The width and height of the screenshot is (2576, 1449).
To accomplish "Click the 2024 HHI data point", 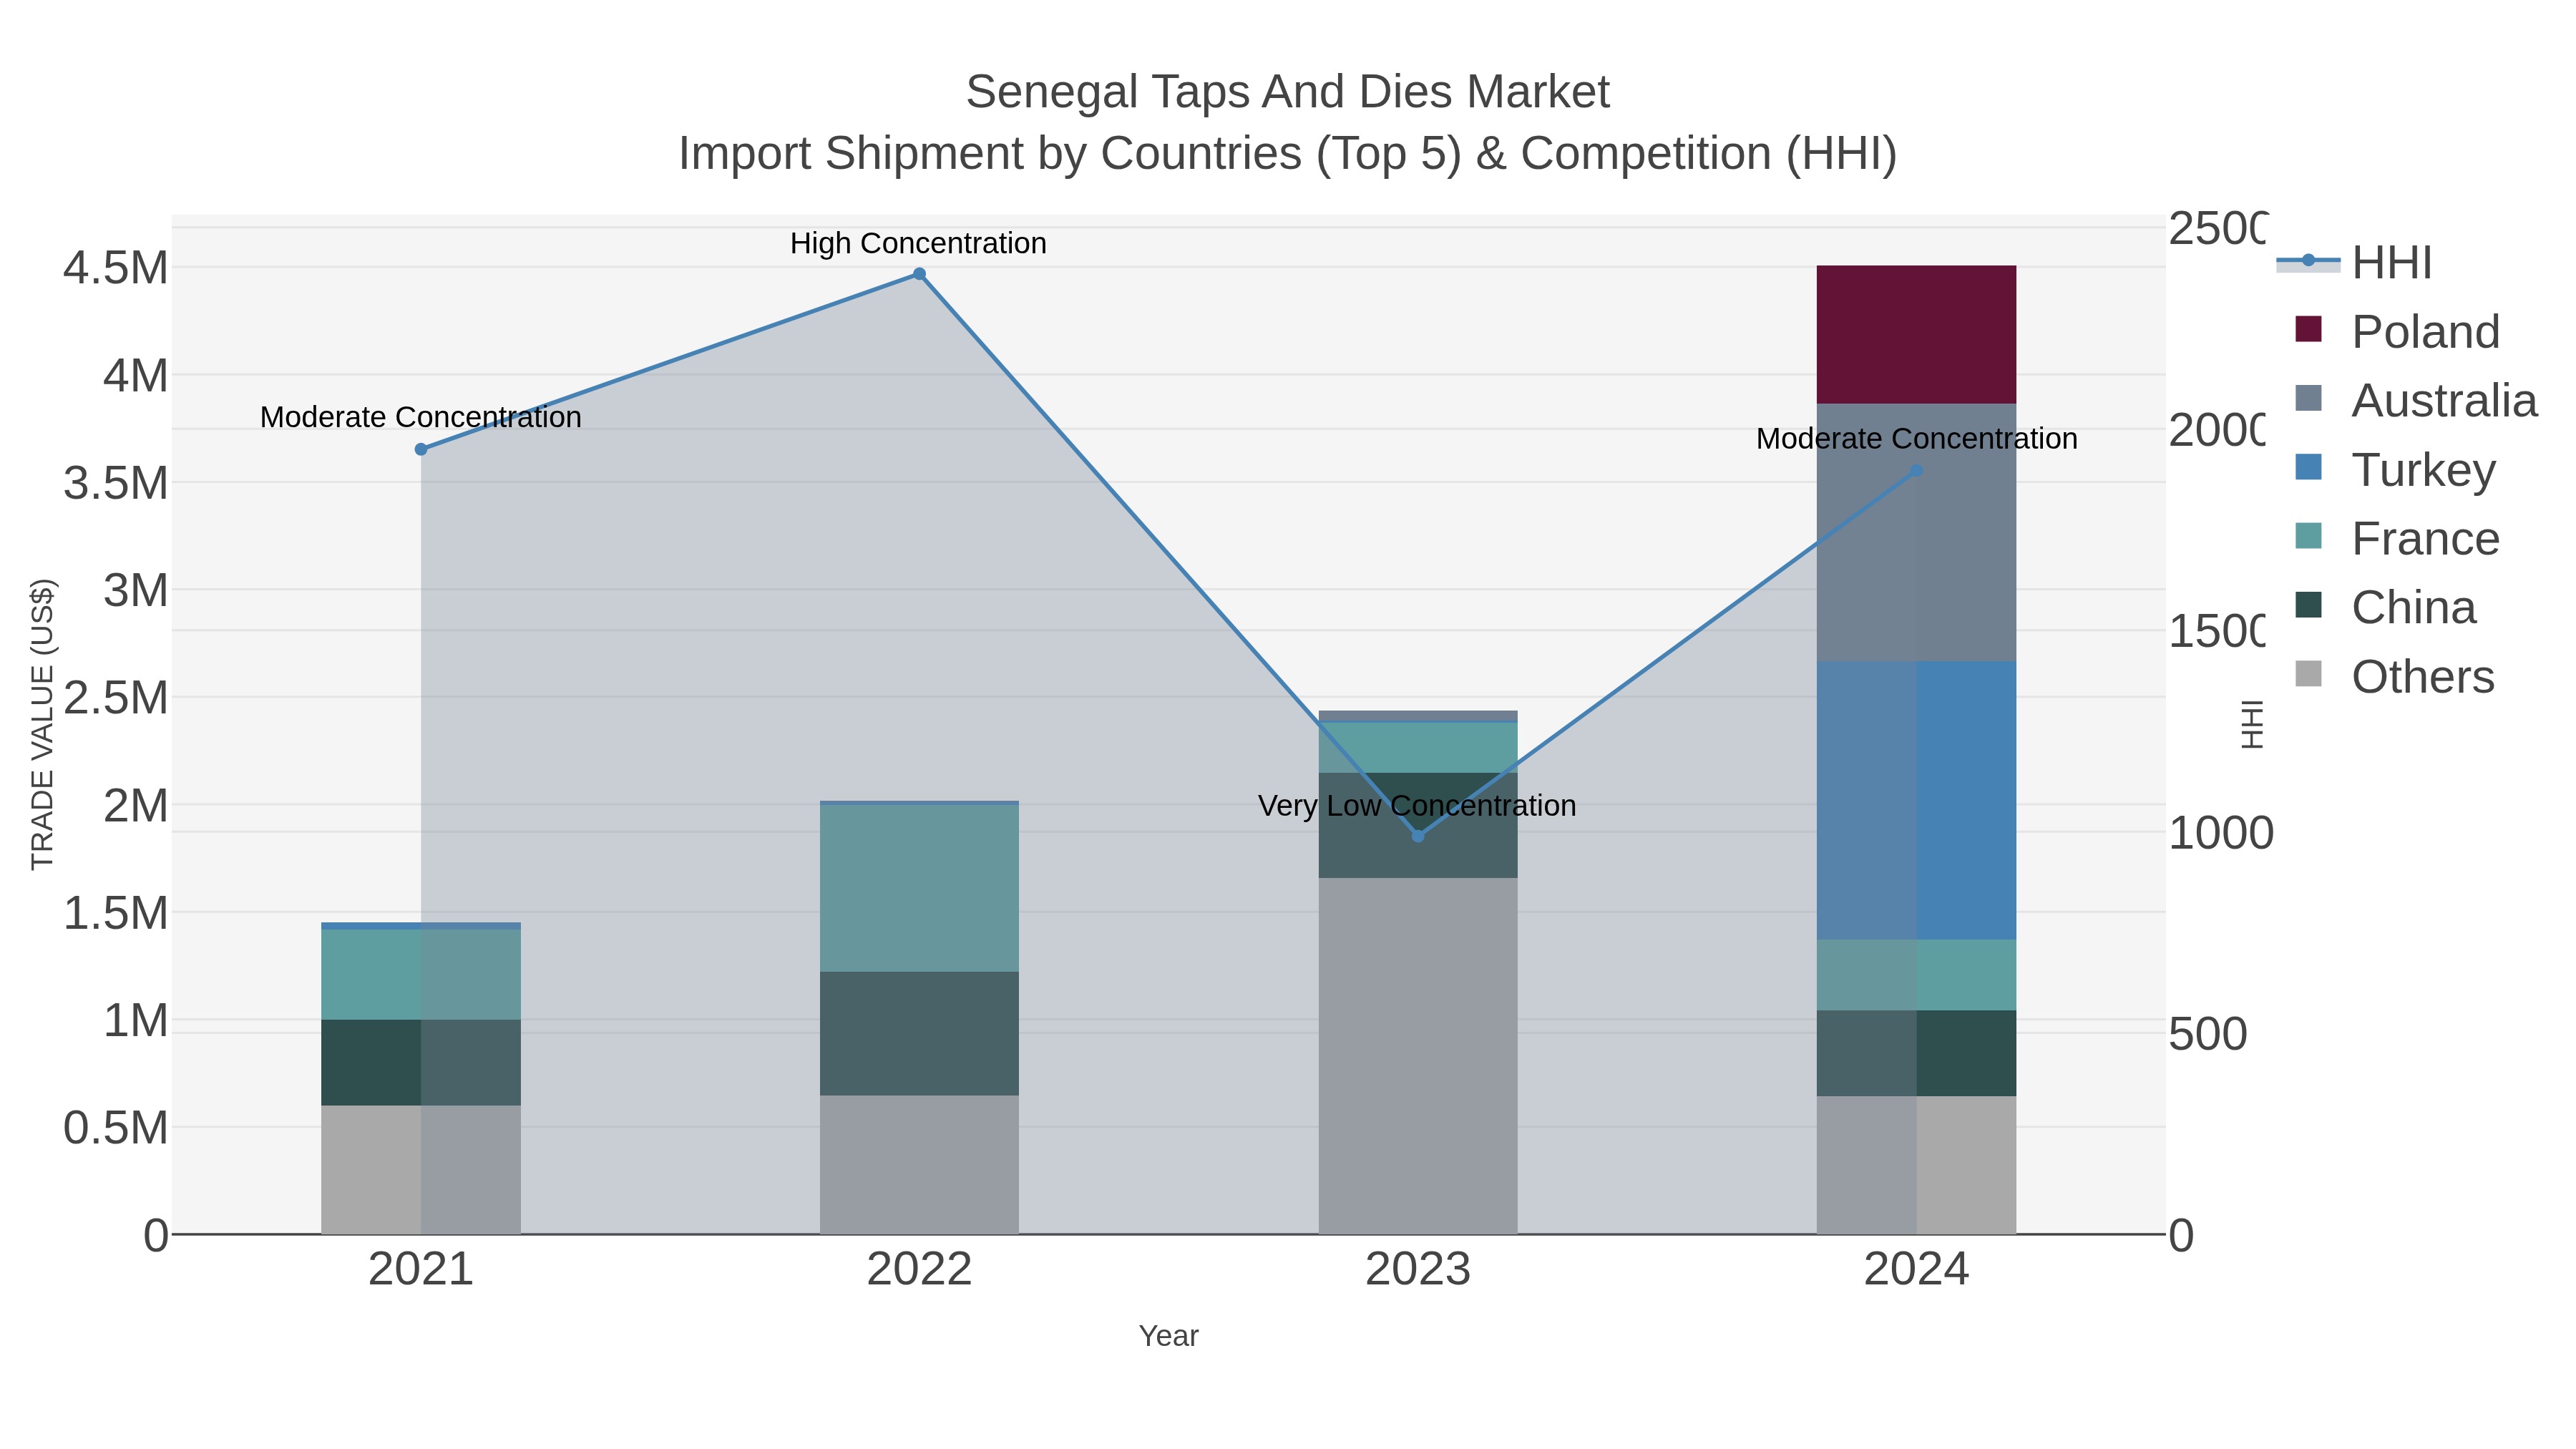I will coord(1916,470).
